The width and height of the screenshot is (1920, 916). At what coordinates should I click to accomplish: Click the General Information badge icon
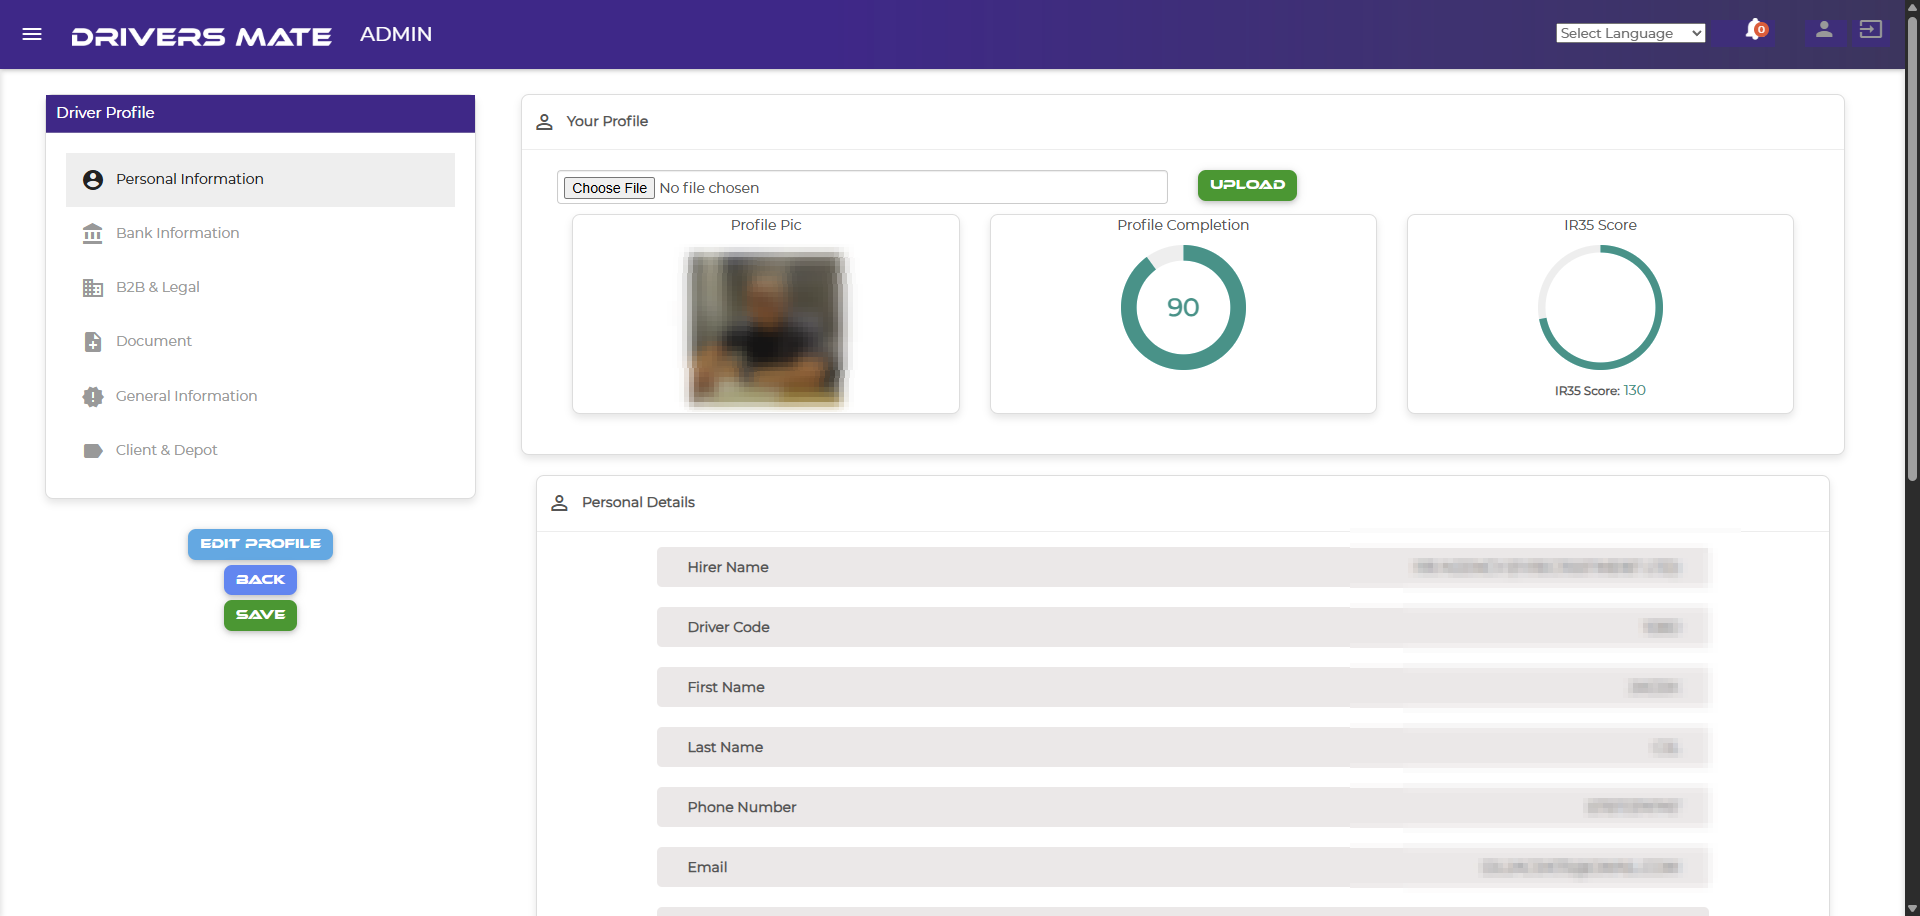(x=93, y=397)
